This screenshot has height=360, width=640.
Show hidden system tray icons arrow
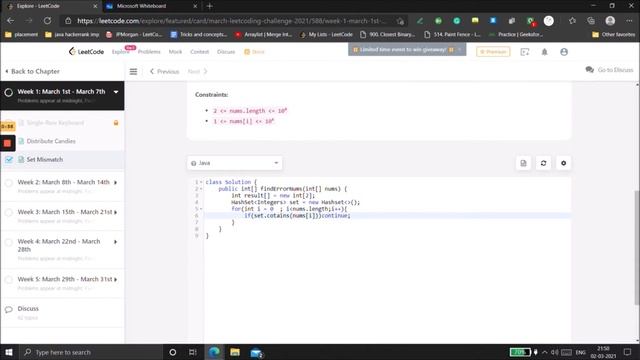[544, 352]
